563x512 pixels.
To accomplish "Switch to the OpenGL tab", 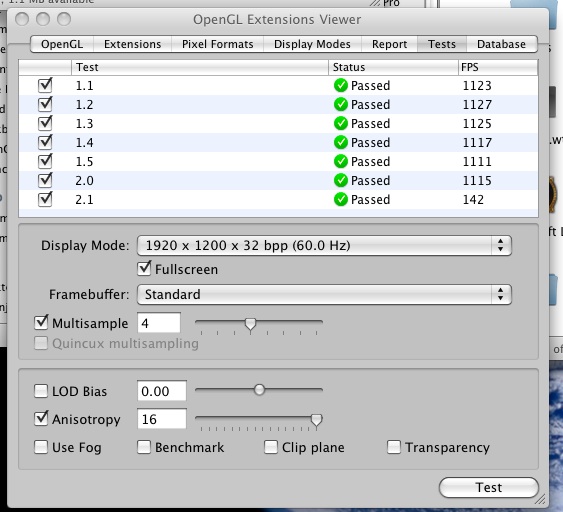I will [x=62, y=44].
